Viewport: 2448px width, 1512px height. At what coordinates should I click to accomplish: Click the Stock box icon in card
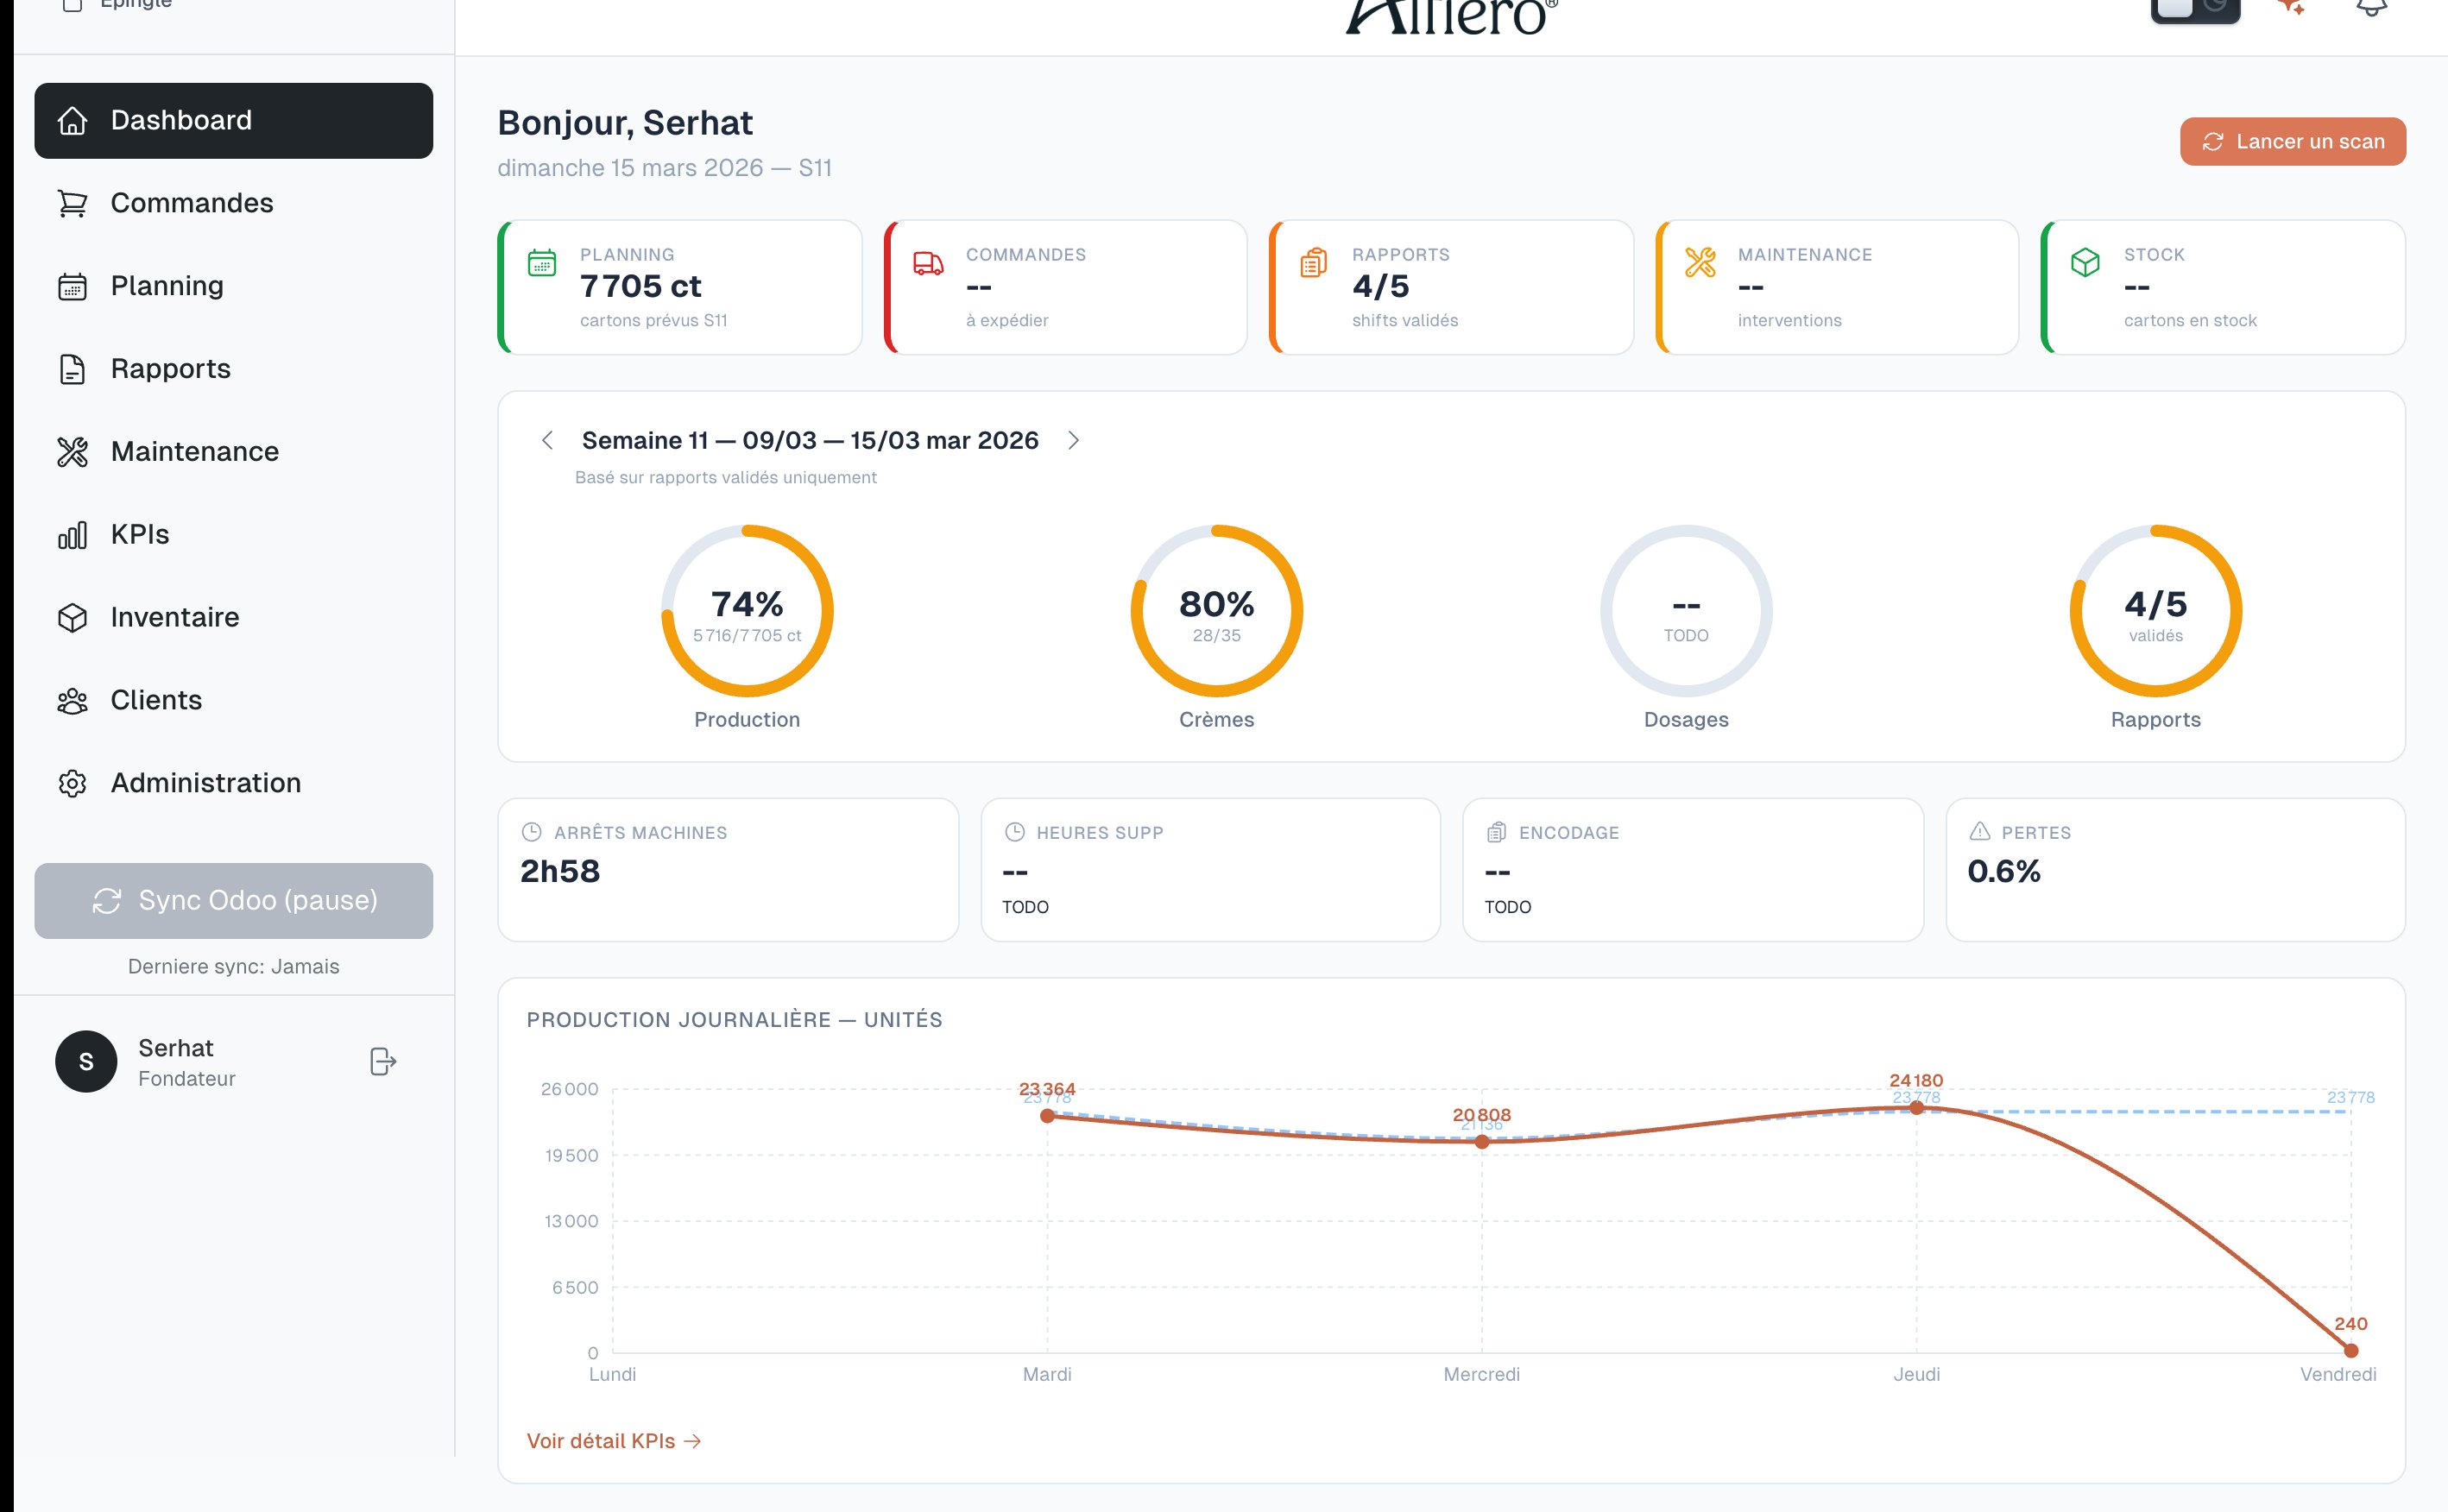coord(2085,263)
